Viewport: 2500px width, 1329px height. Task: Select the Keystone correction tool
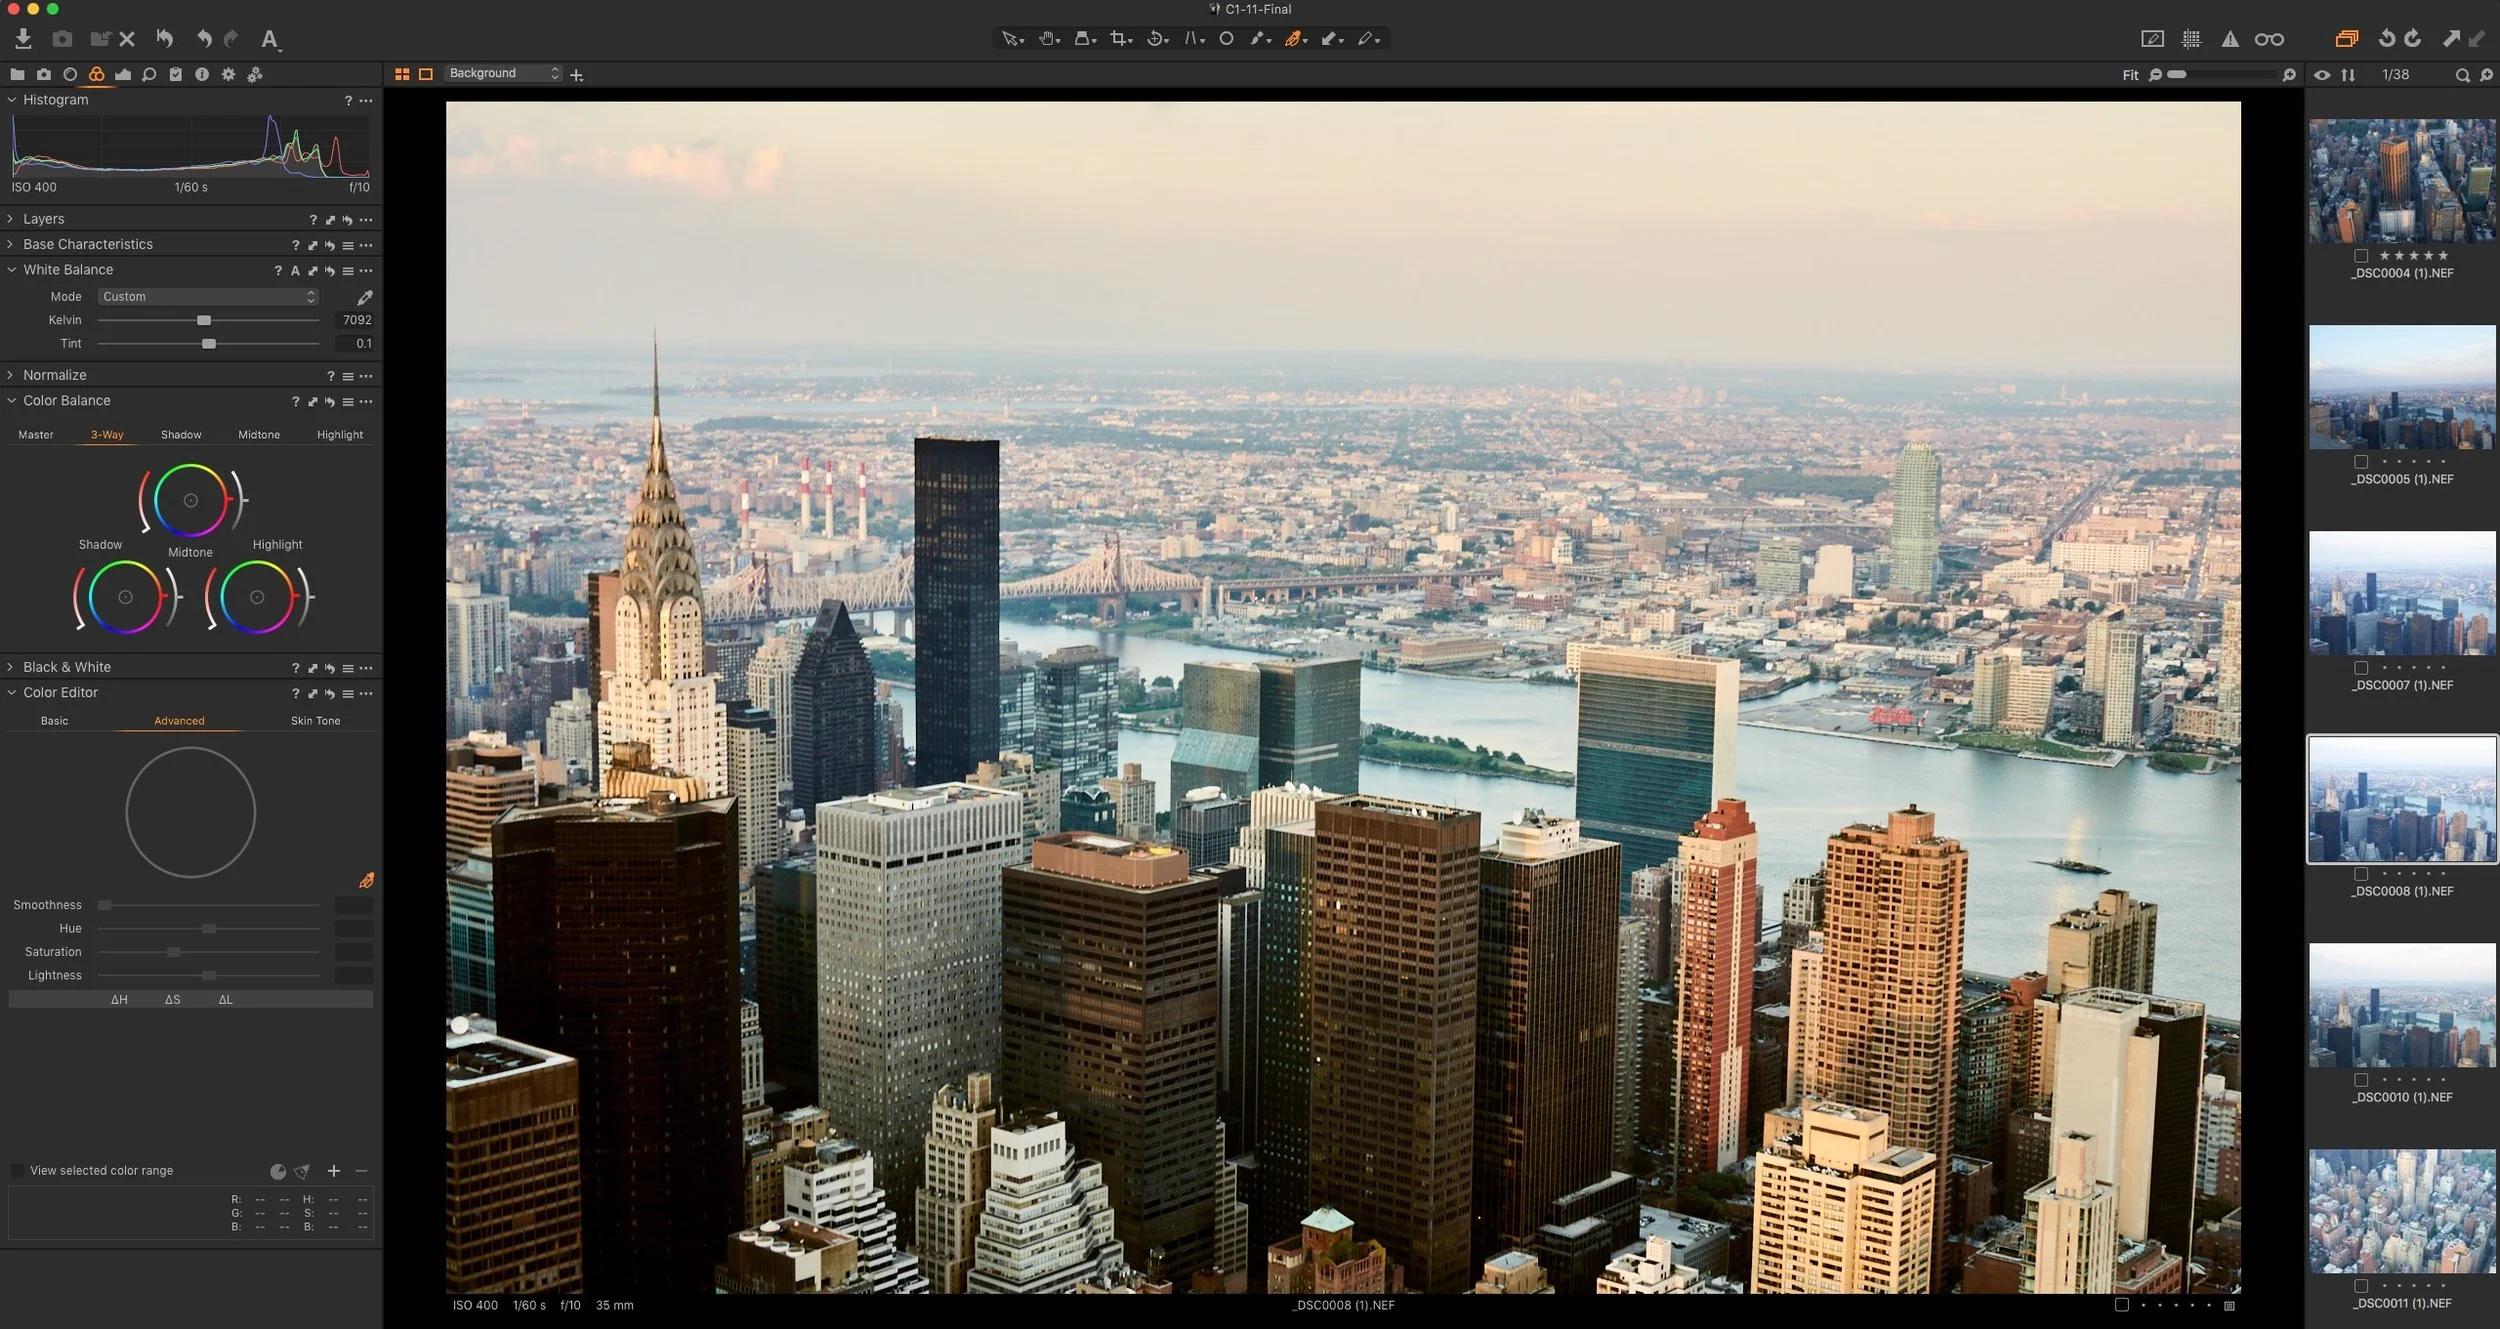pos(1193,39)
